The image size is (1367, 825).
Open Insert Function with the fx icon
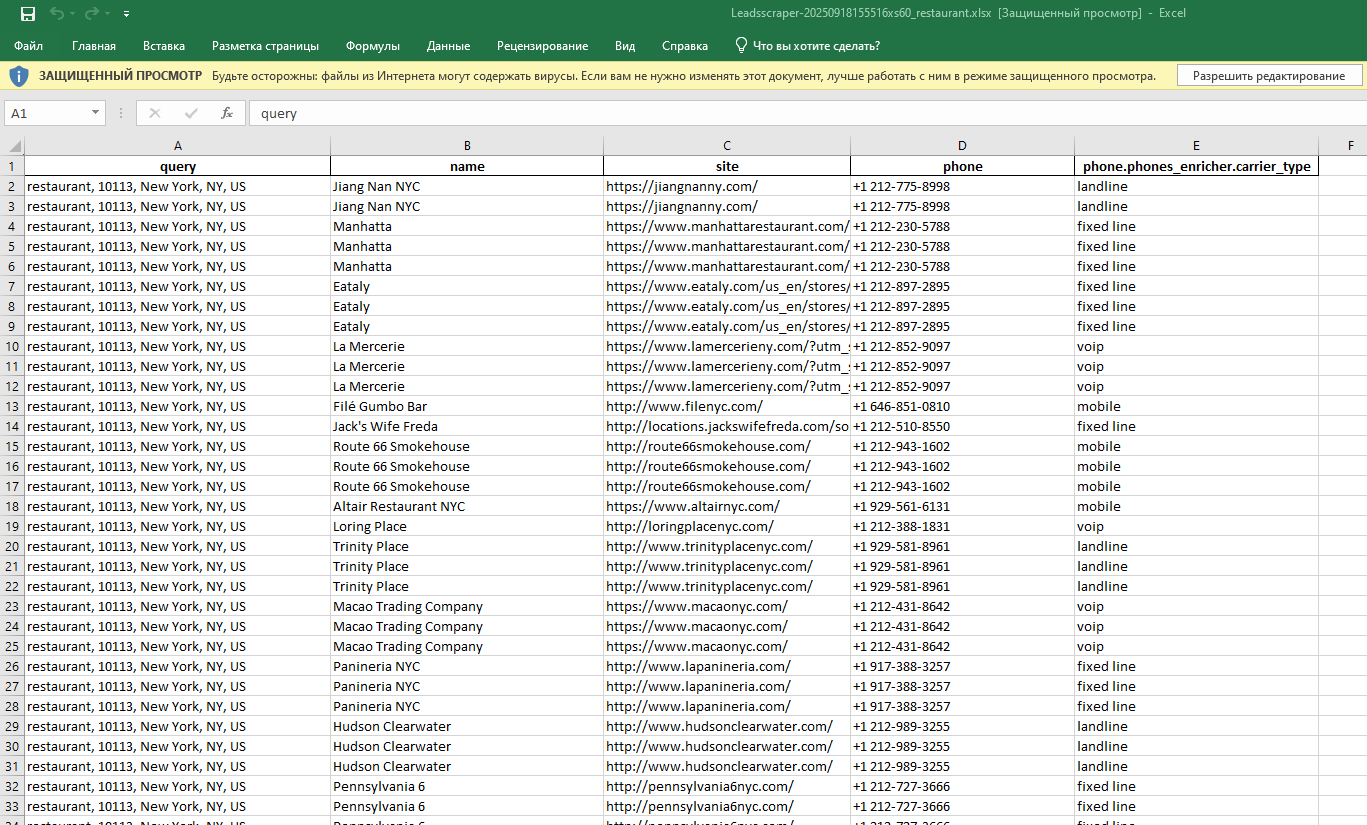coord(225,112)
